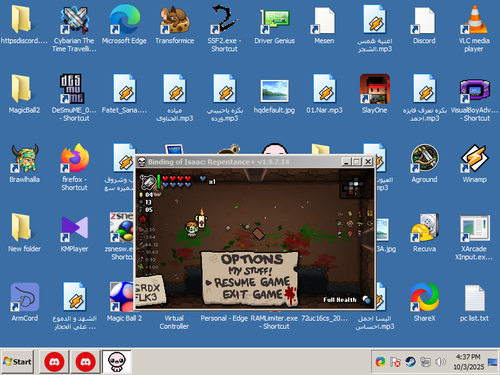Click the 72uc16cs_20 file label

point(324,318)
